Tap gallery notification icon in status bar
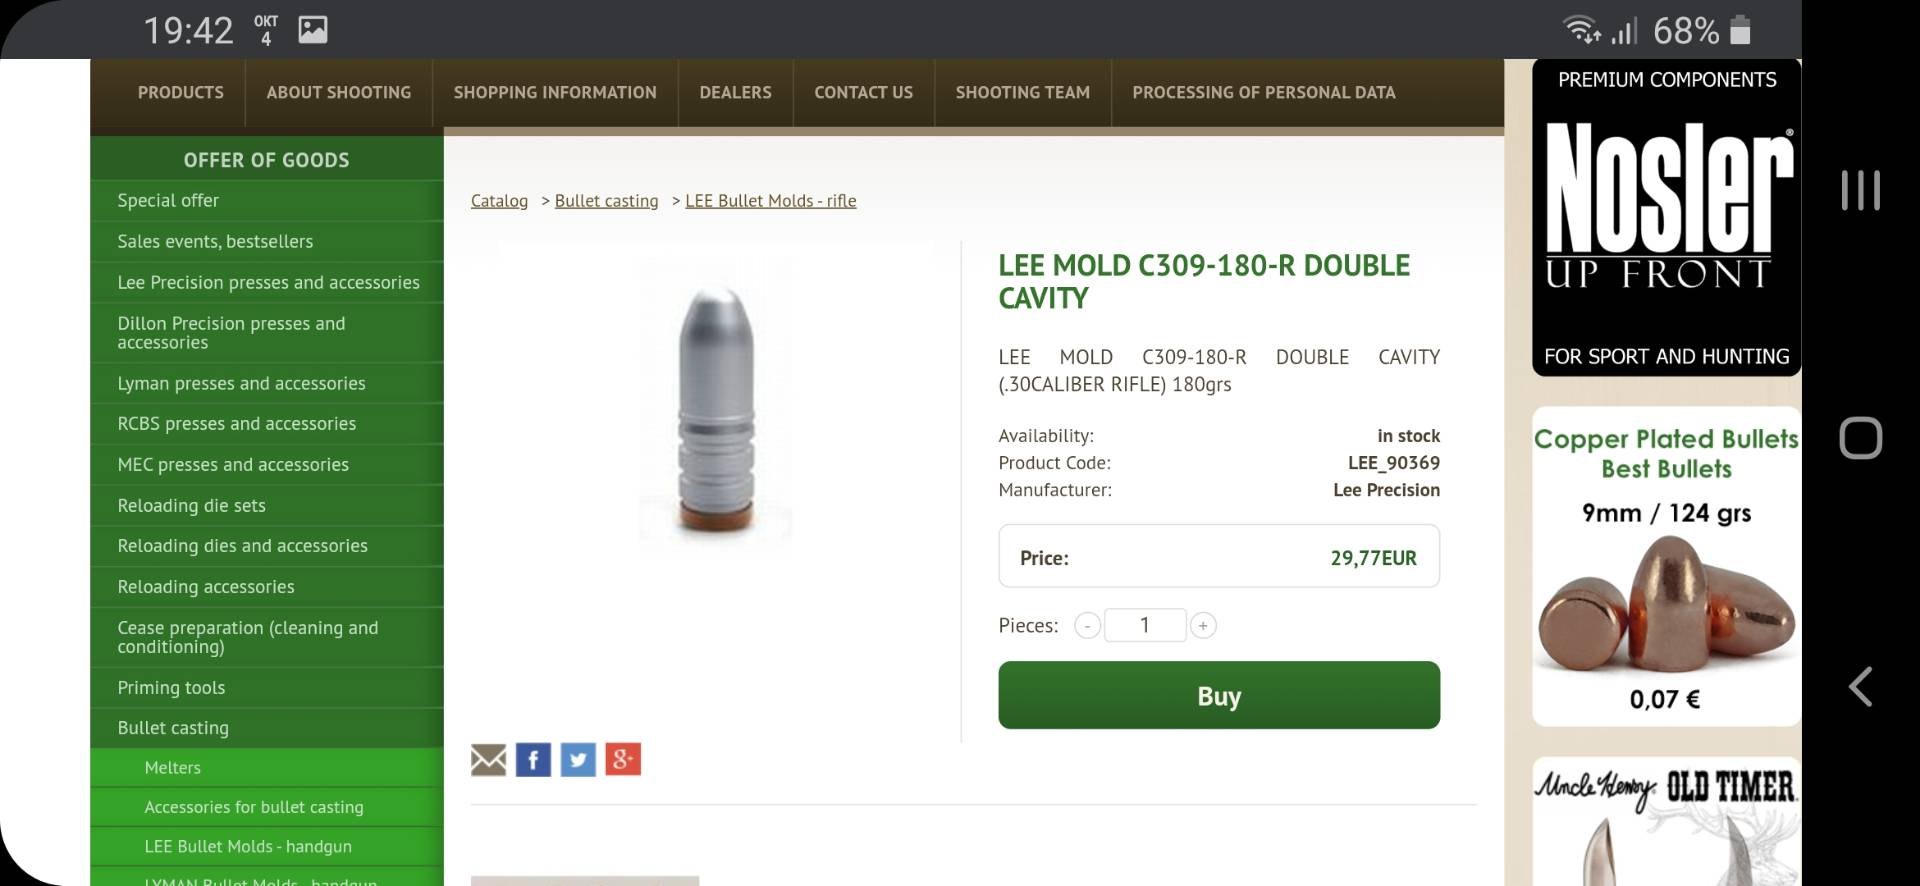Screen dimensions: 1920x886 coord(313,30)
